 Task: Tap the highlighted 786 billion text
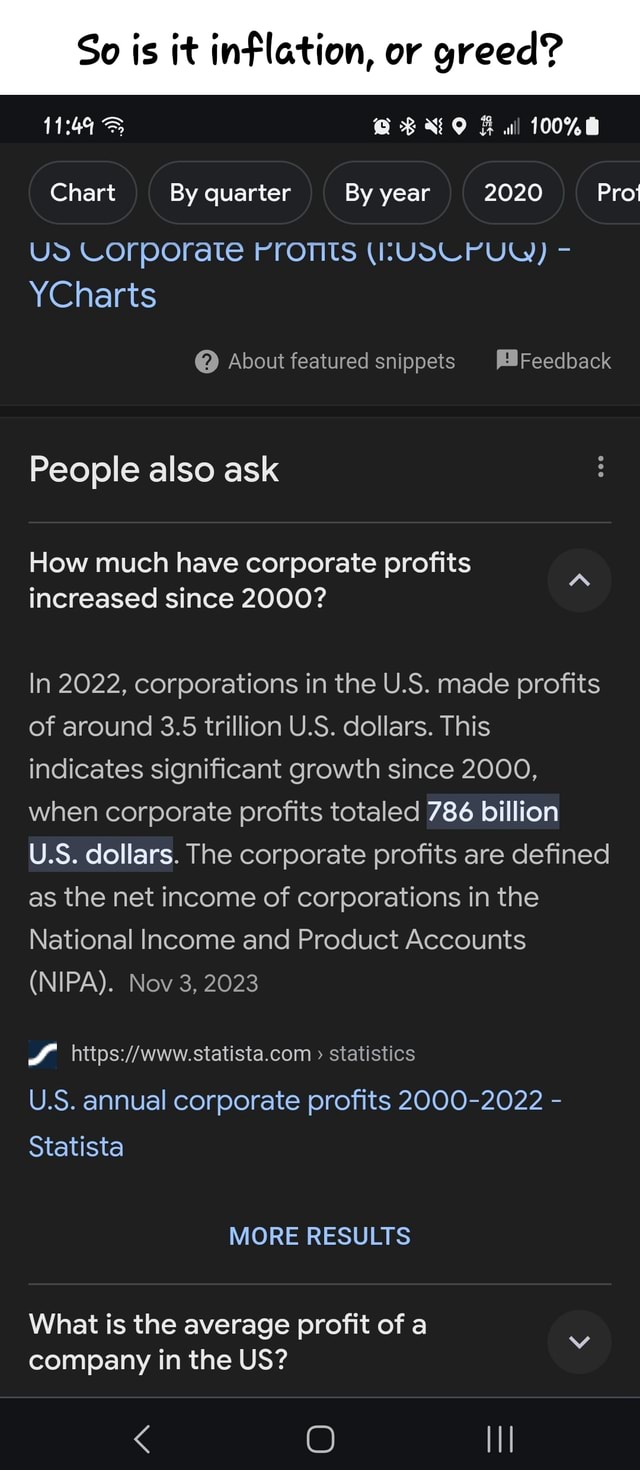[493, 811]
